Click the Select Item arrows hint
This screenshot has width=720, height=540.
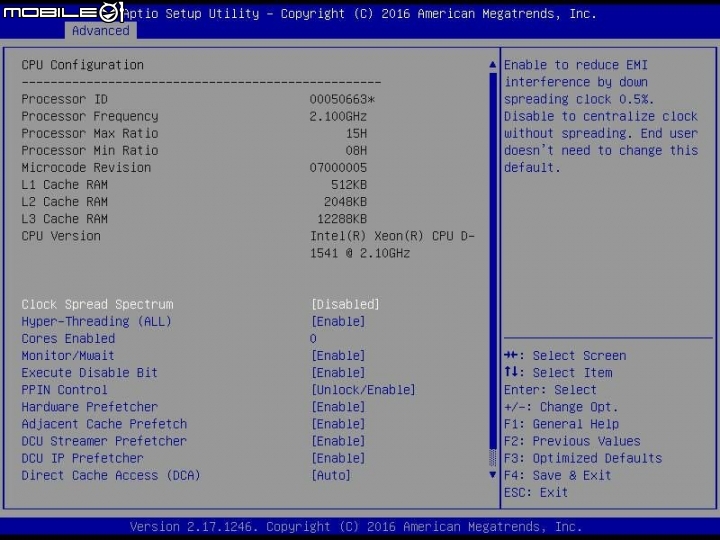(558, 372)
